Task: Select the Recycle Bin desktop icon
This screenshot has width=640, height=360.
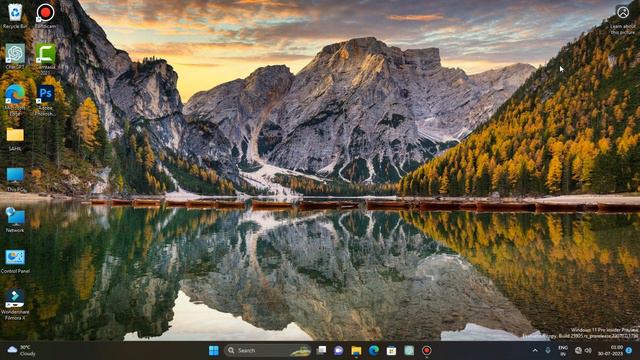Action: [x=15, y=16]
